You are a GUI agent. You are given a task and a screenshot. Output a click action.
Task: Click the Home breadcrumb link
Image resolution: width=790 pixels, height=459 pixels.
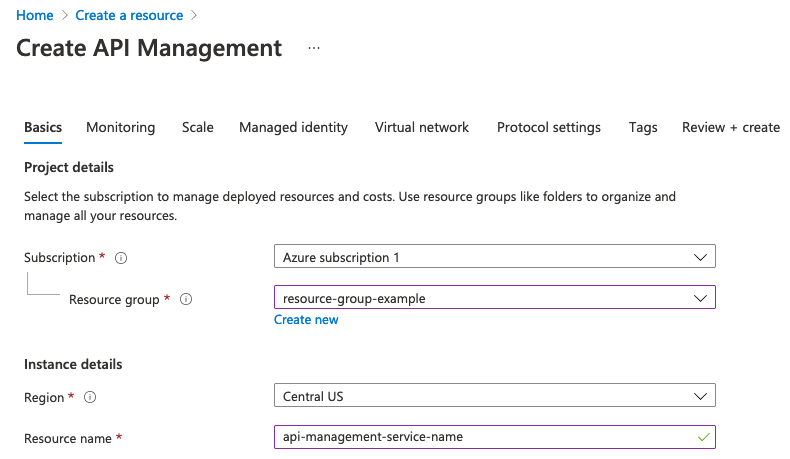(35, 15)
